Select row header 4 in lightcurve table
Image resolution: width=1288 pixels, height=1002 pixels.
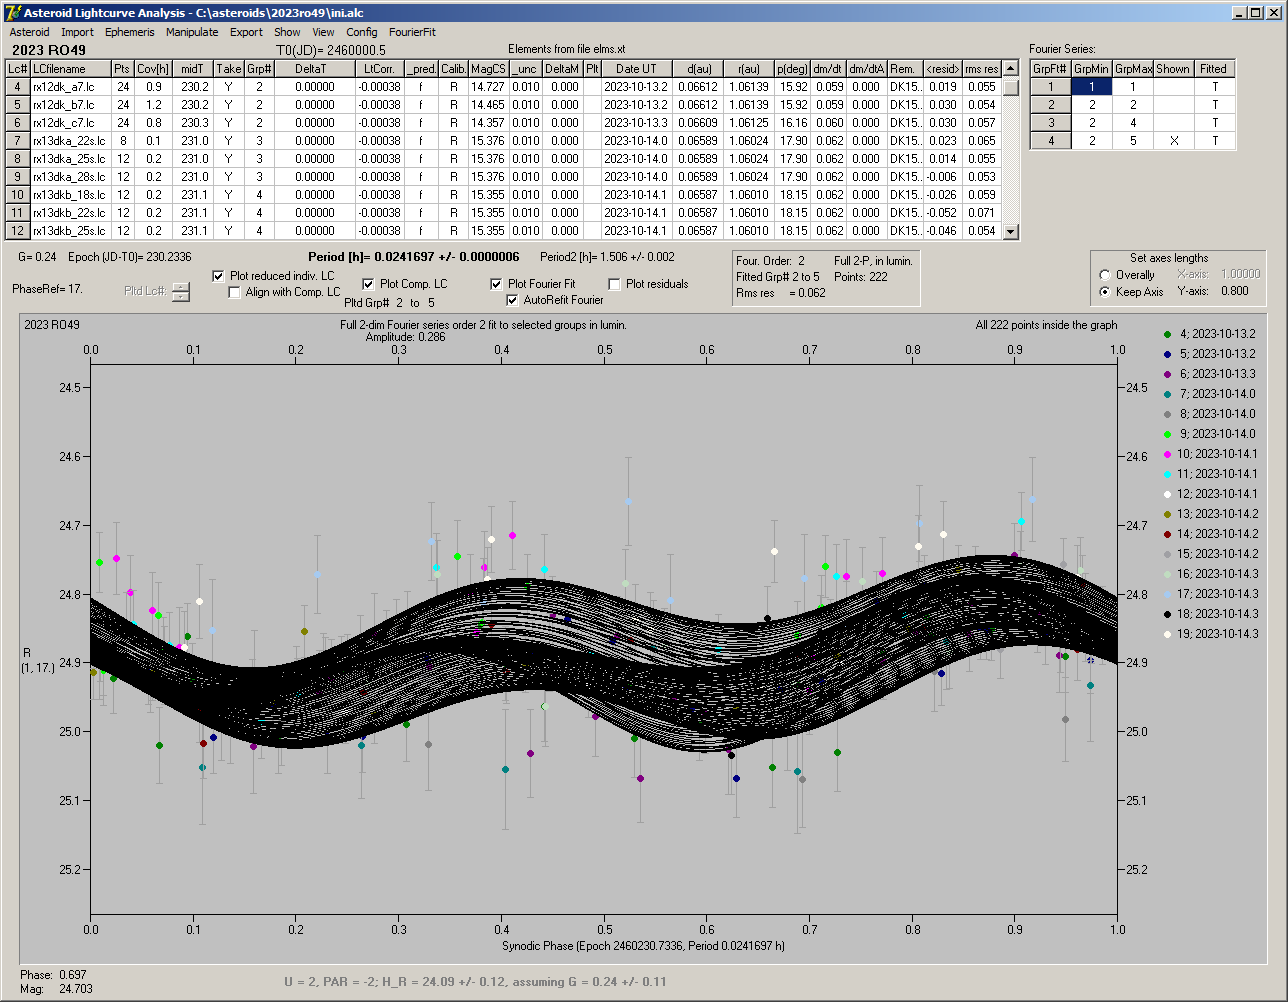17,87
